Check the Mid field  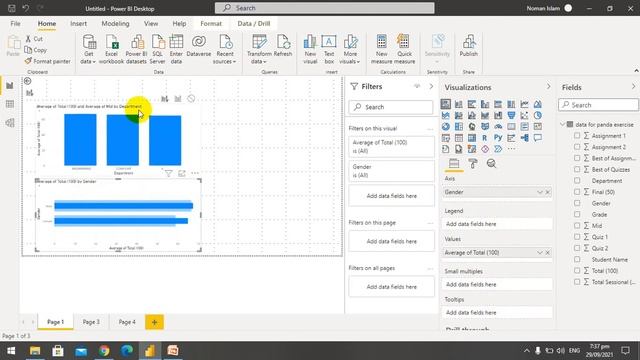(577, 225)
